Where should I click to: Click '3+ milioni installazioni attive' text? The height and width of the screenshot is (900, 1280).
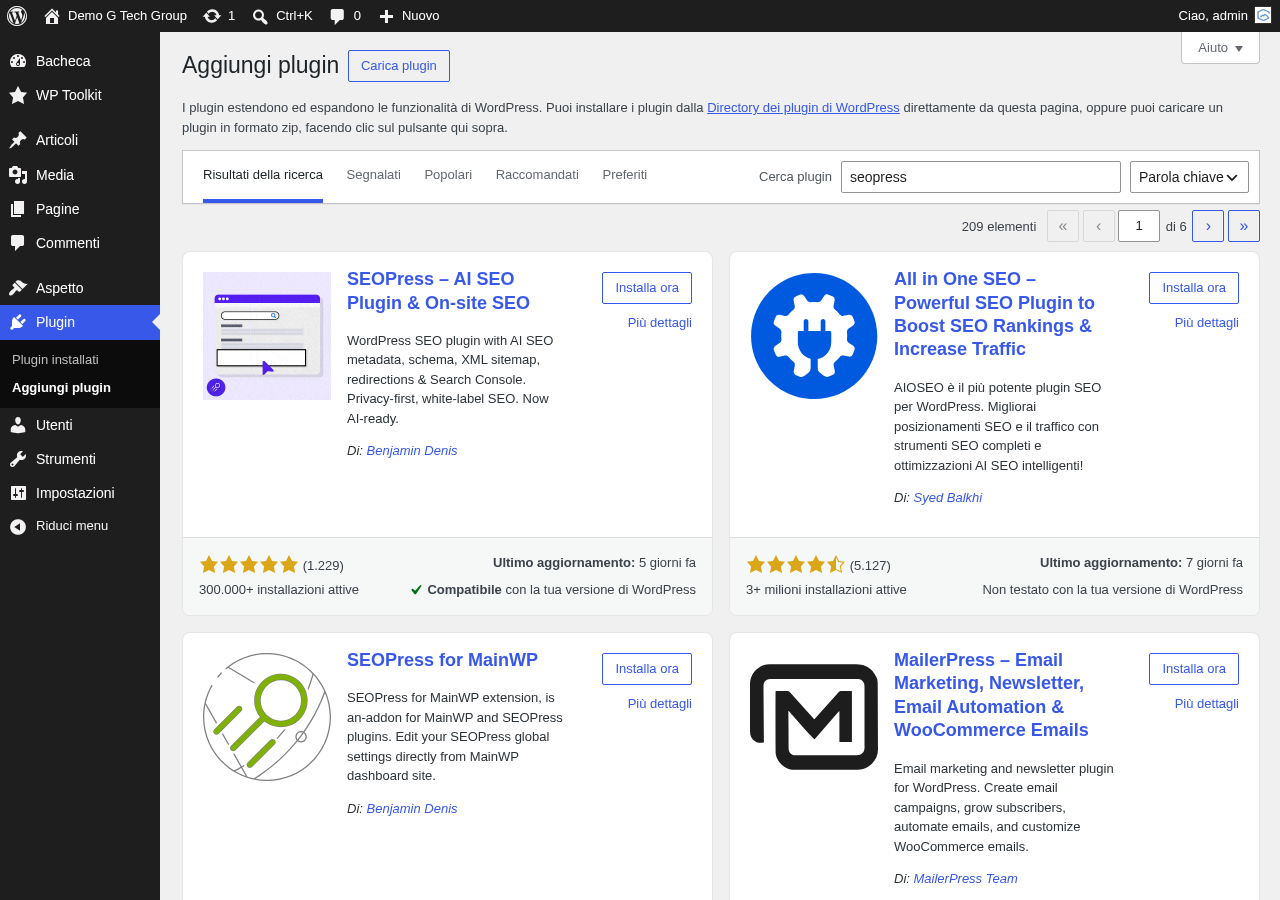click(826, 589)
